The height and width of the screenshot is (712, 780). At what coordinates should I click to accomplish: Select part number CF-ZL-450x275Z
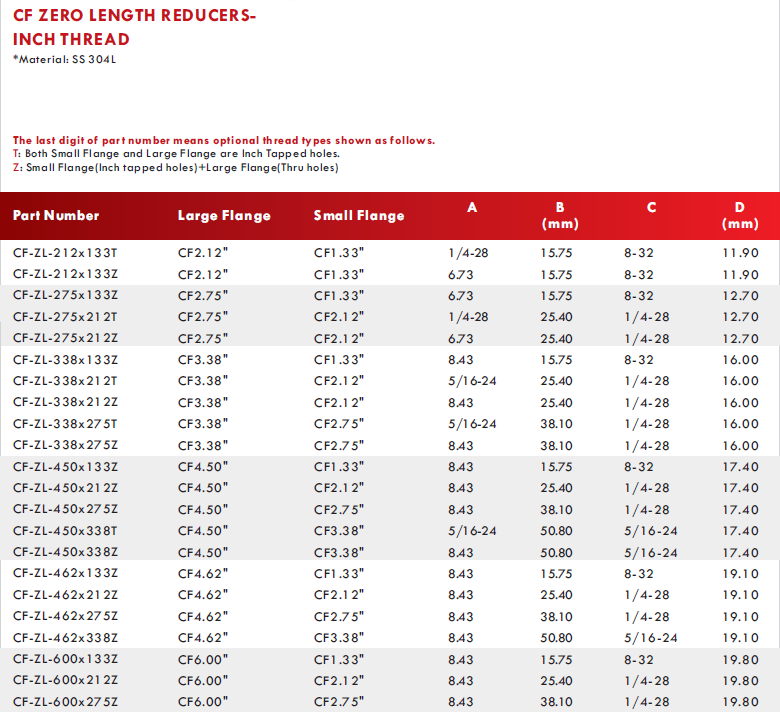pos(65,509)
